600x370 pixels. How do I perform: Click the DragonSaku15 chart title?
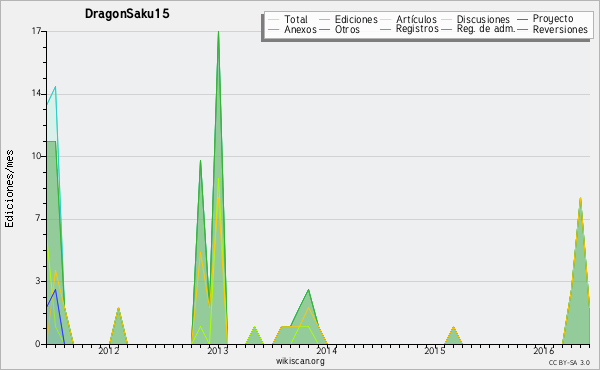click(127, 14)
